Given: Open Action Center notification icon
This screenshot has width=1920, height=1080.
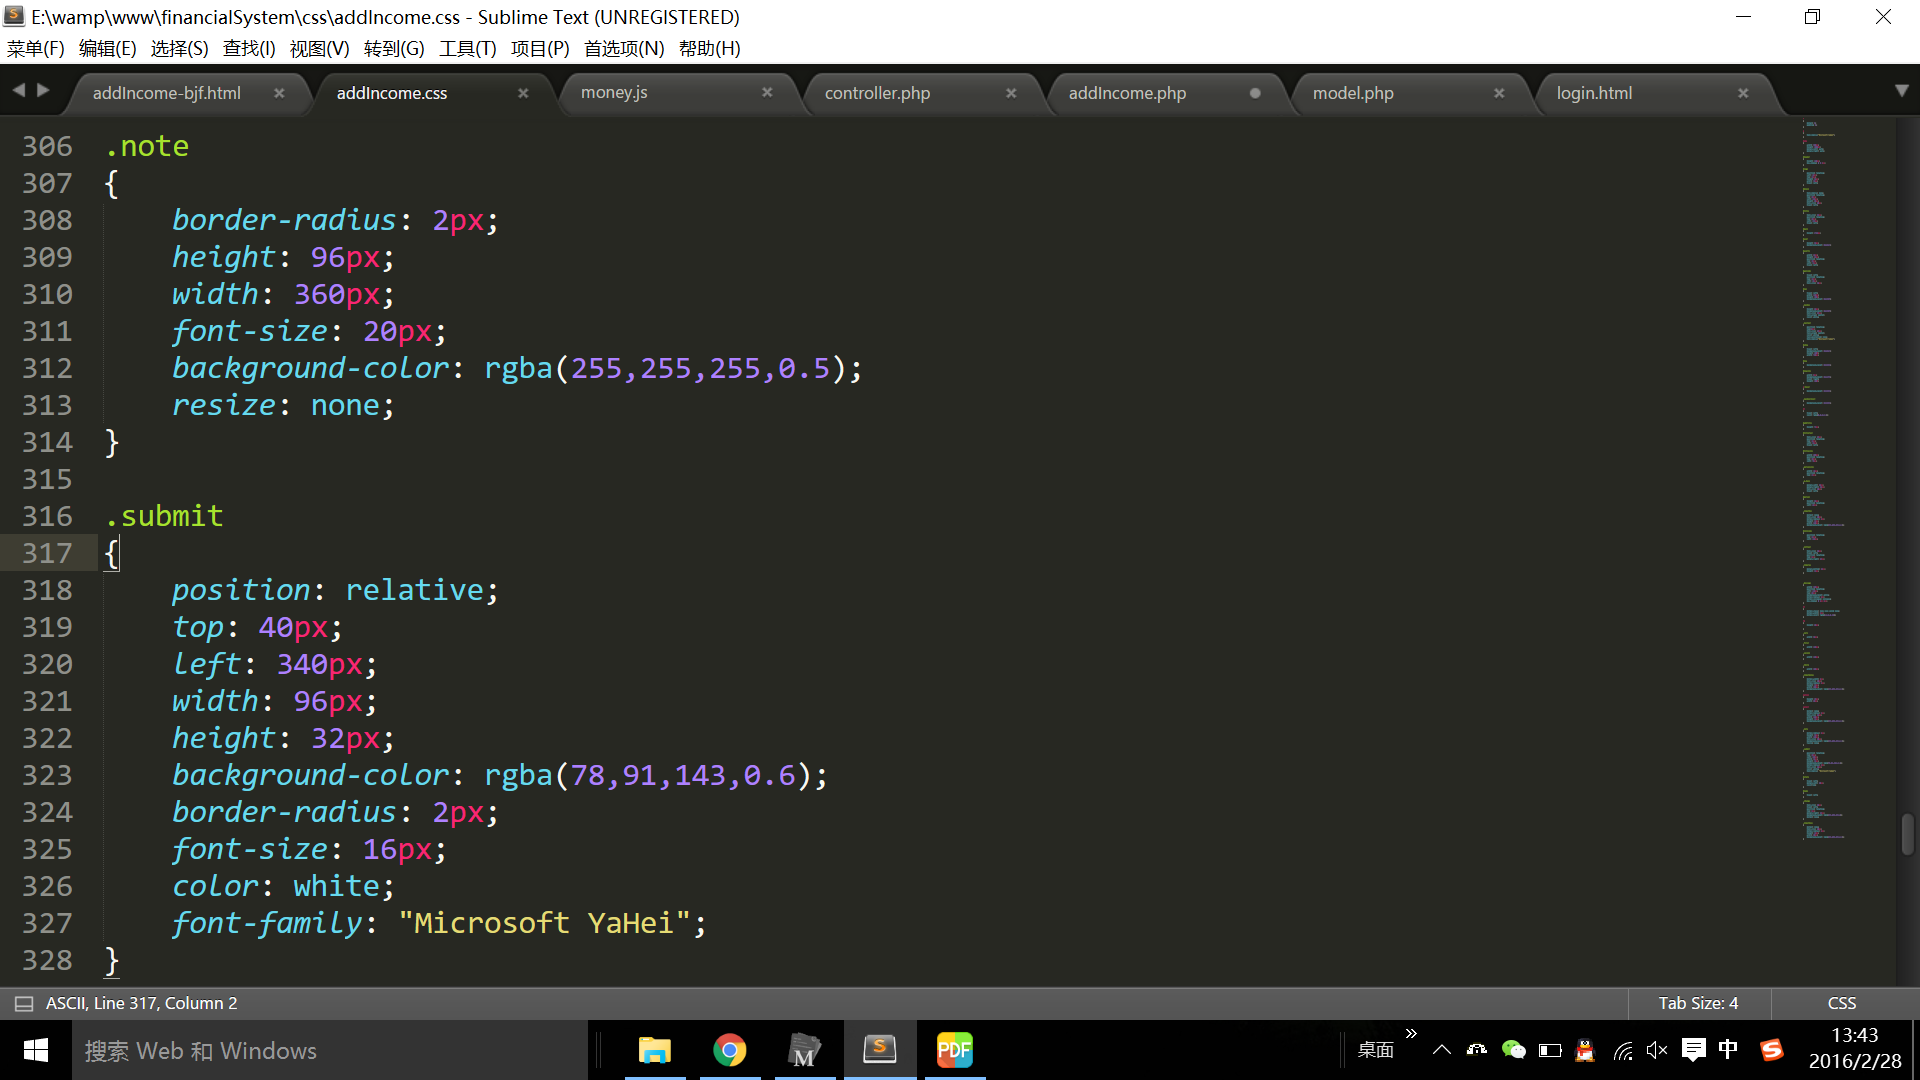Looking at the screenshot, I should tap(1693, 1050).
